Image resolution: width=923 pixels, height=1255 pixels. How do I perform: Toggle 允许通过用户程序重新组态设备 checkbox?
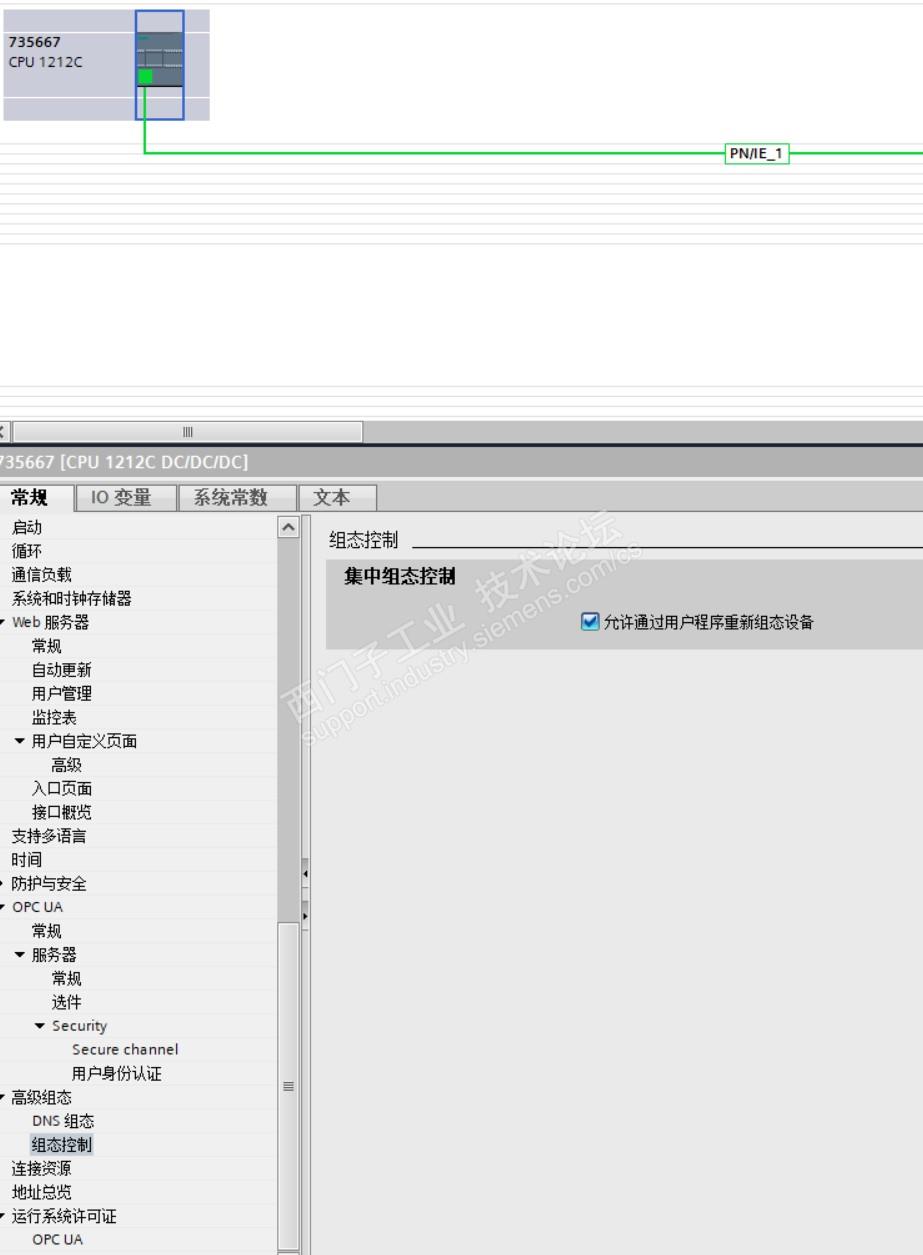point(590,622)
